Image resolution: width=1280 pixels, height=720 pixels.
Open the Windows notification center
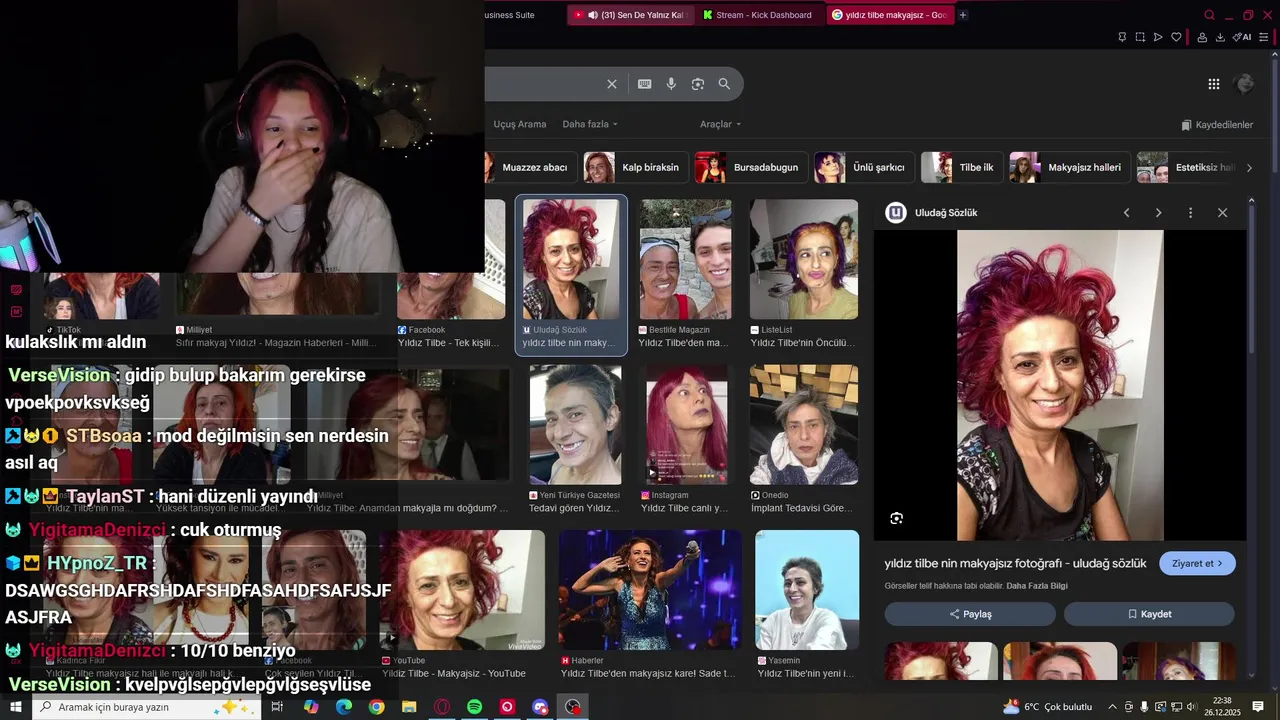(x=1258, y=707)
